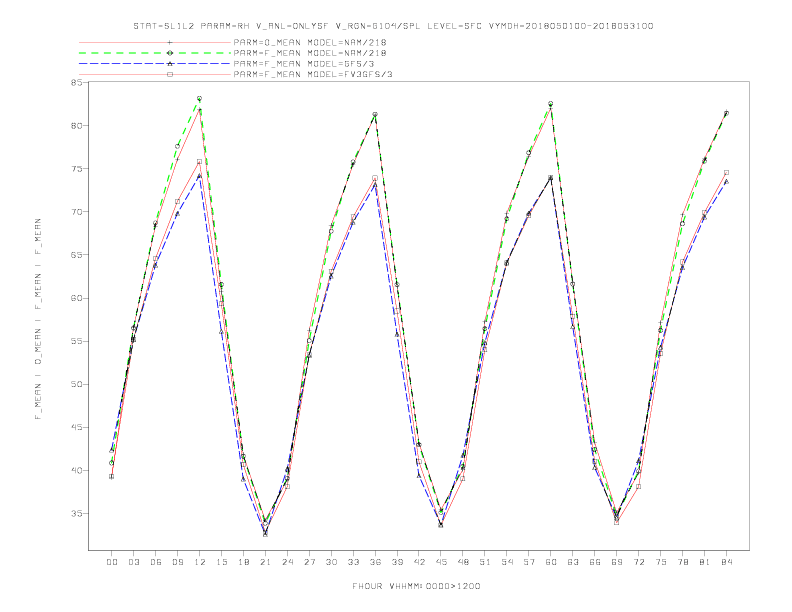Click x-axis tick label 00
Image resolution: width=792 pixels, height=612 pixels.
tap(112, 562)
